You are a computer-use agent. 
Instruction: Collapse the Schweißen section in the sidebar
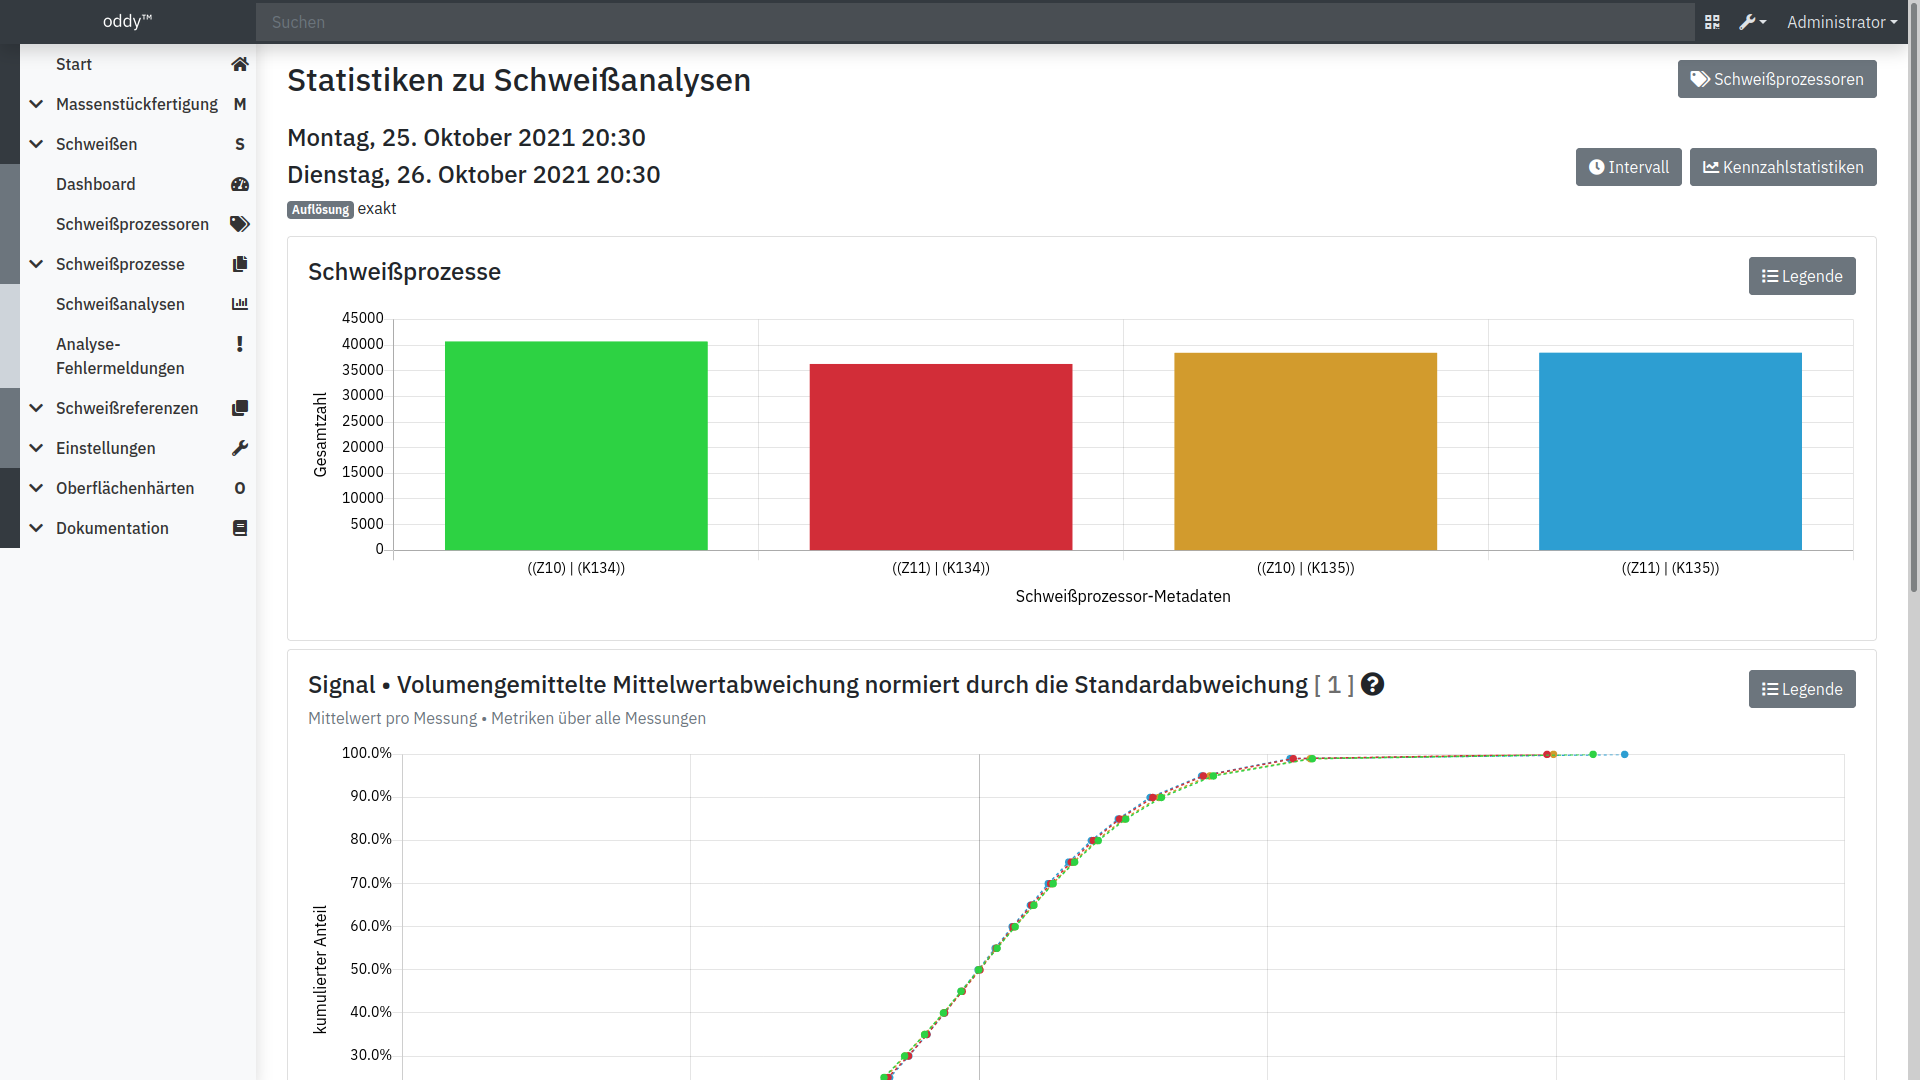pyautogui.click(x=36, y=144)
